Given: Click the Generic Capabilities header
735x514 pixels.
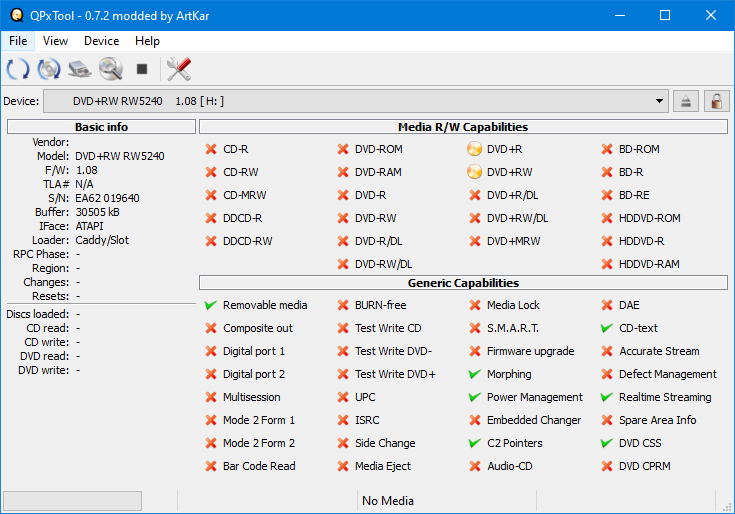Looking at the screenshot, I should click(463, 283).
